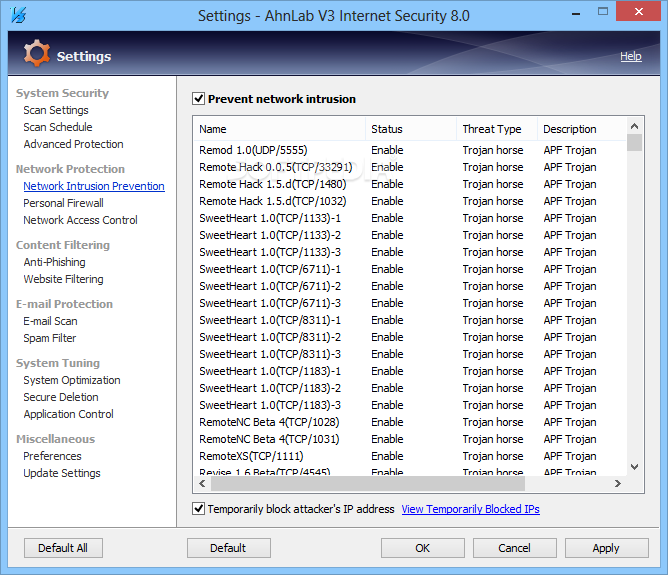Open Scan Settings page

tap(56, 110)
